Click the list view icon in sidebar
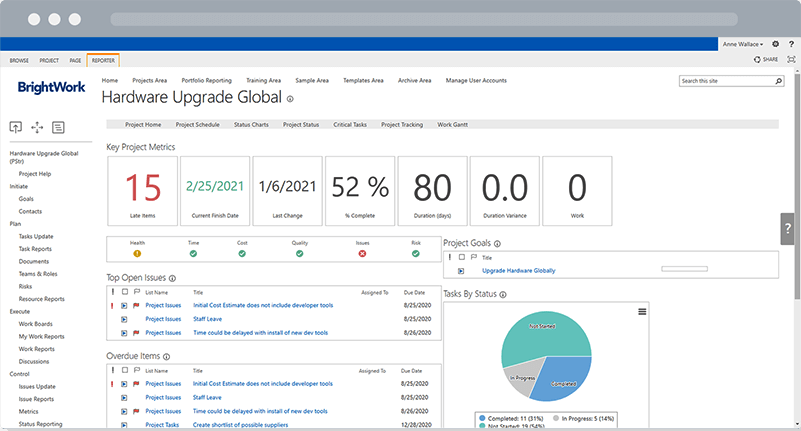801x431 pixels. (59, 127)
